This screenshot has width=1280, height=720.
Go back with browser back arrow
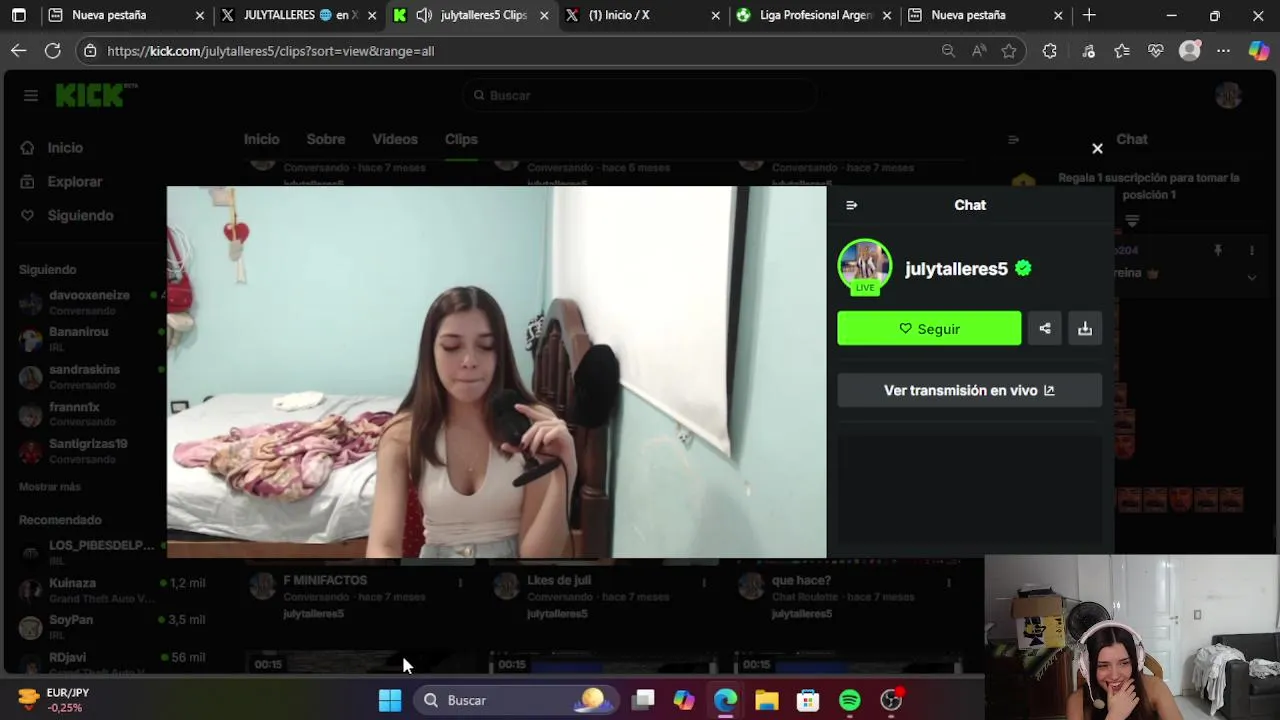click(x=19, y=50)
